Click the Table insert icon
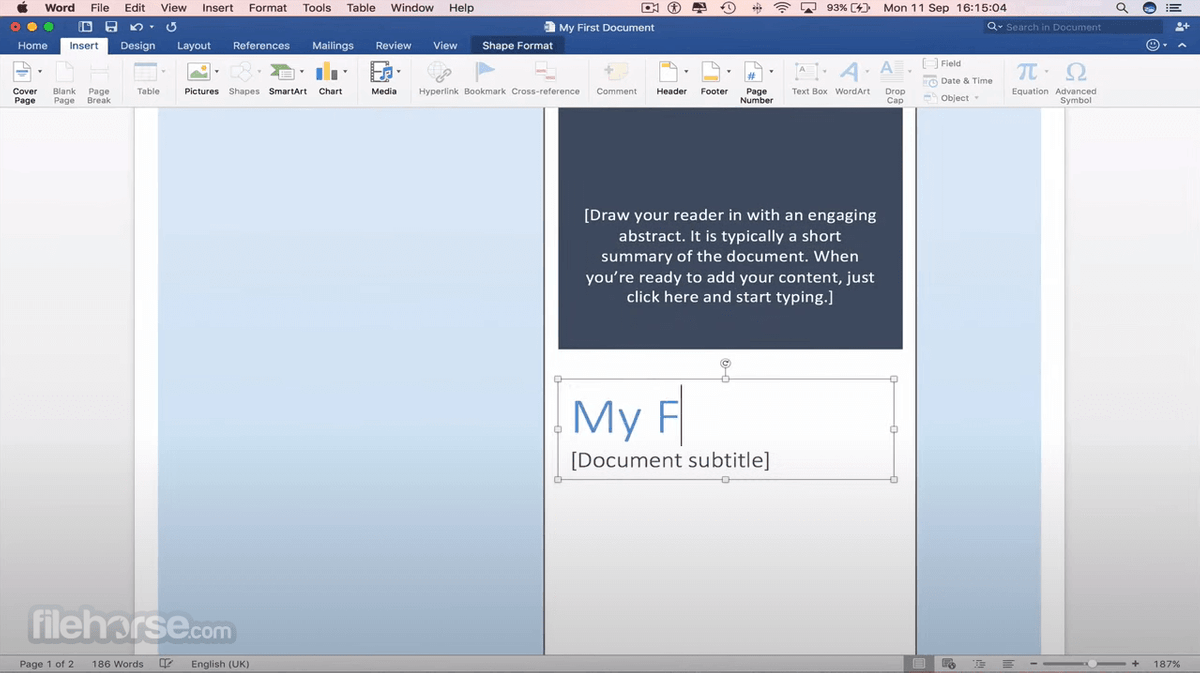 (146, 72)
